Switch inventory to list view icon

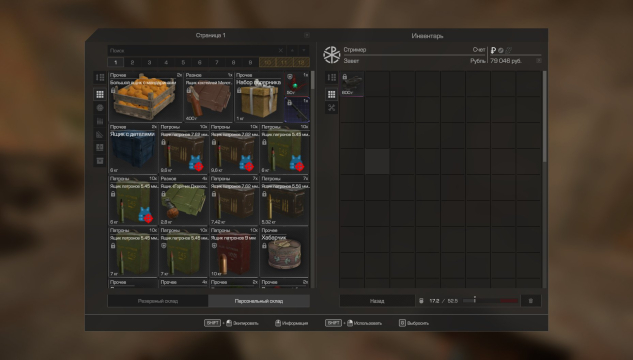point(331,77)
